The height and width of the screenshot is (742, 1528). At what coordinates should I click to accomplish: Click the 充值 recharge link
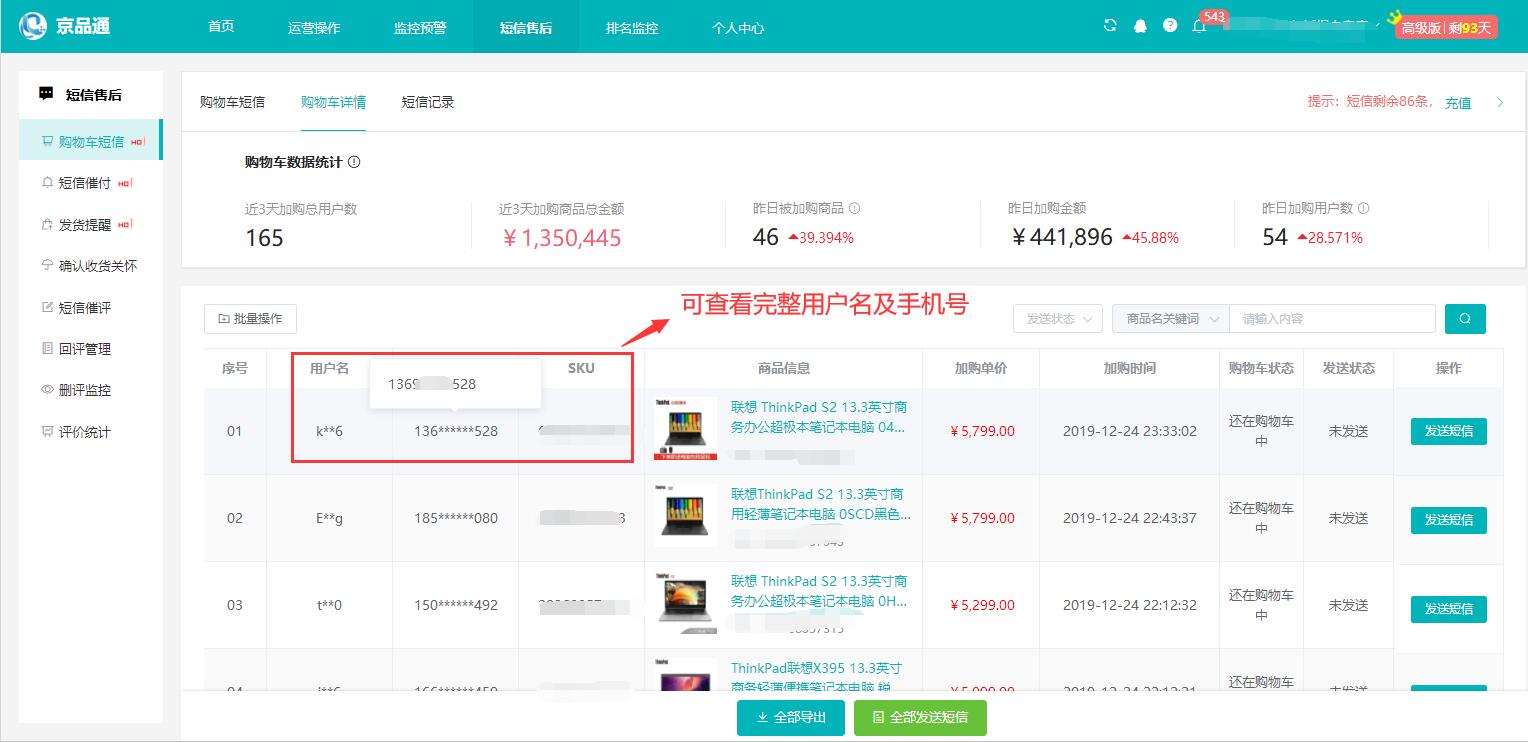(x=1457, y=102)
